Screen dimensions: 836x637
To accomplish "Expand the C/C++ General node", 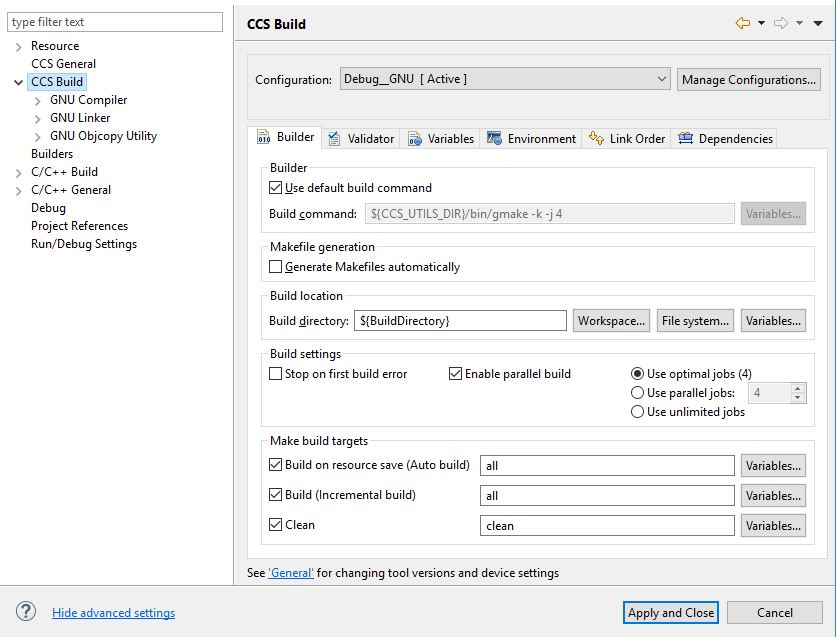I will pos(19,190).
